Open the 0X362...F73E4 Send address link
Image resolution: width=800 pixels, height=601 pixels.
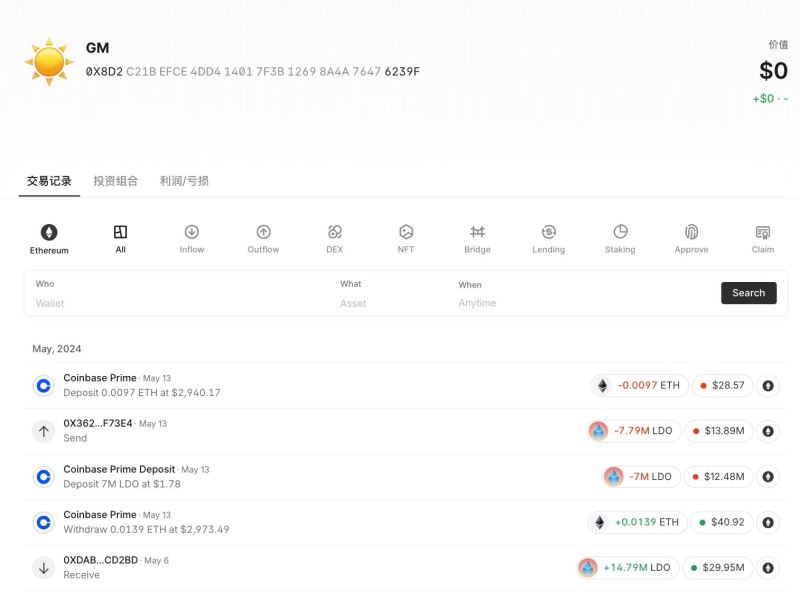pos(98,423)
